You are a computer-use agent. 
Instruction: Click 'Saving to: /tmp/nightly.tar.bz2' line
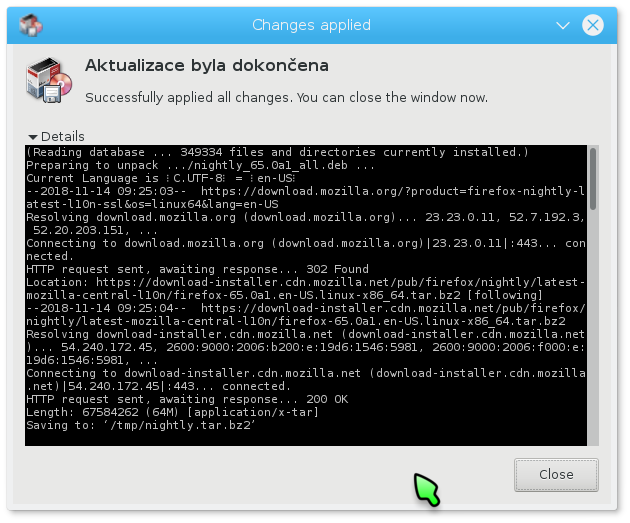click(x=141, y=425)
